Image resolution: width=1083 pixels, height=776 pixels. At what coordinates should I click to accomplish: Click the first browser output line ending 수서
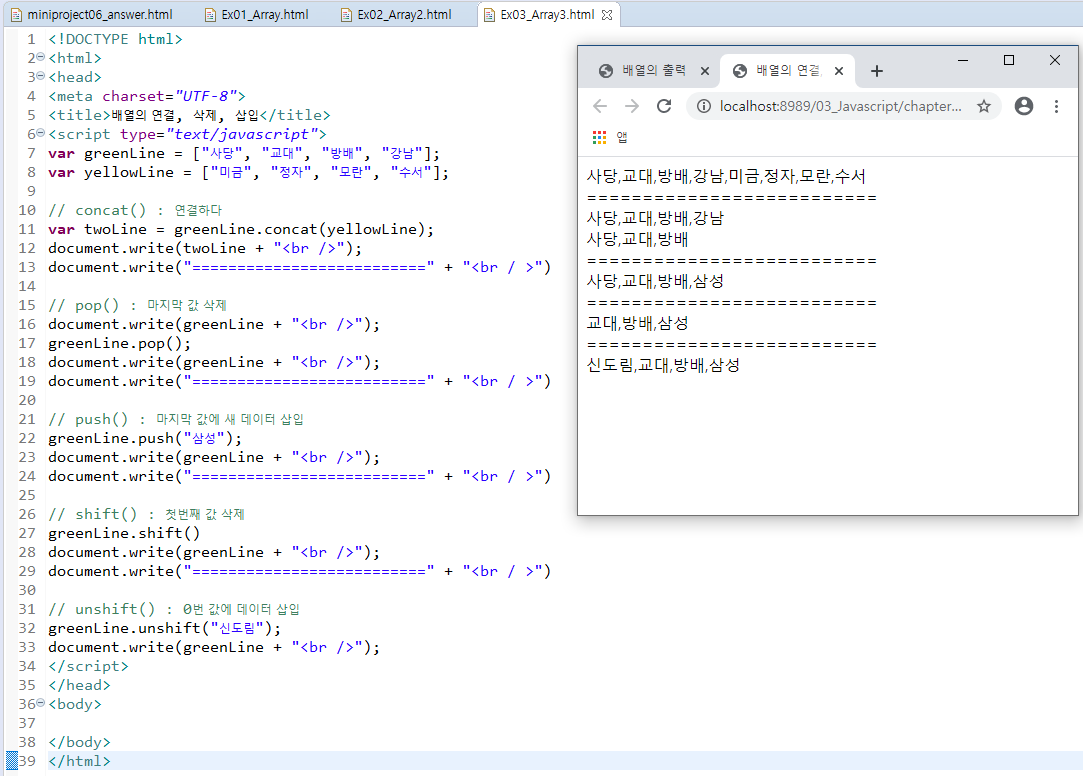tap(725, 175)
